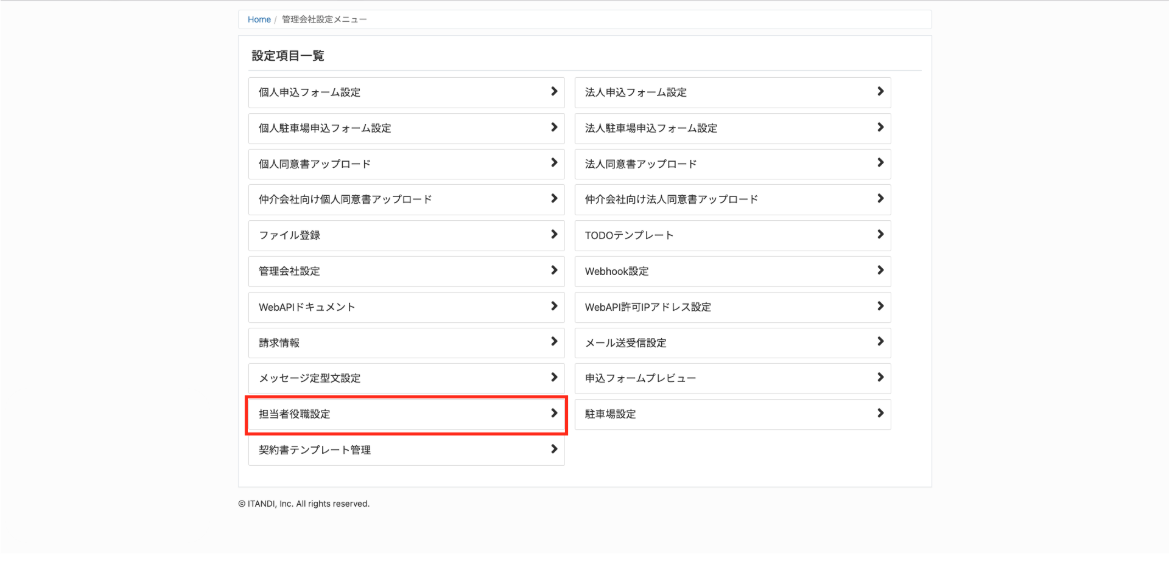Open 仲介会社向け個人同意書アップロード
The image size is (1169, 567).
pyautogui.click(x=406, y=200)
